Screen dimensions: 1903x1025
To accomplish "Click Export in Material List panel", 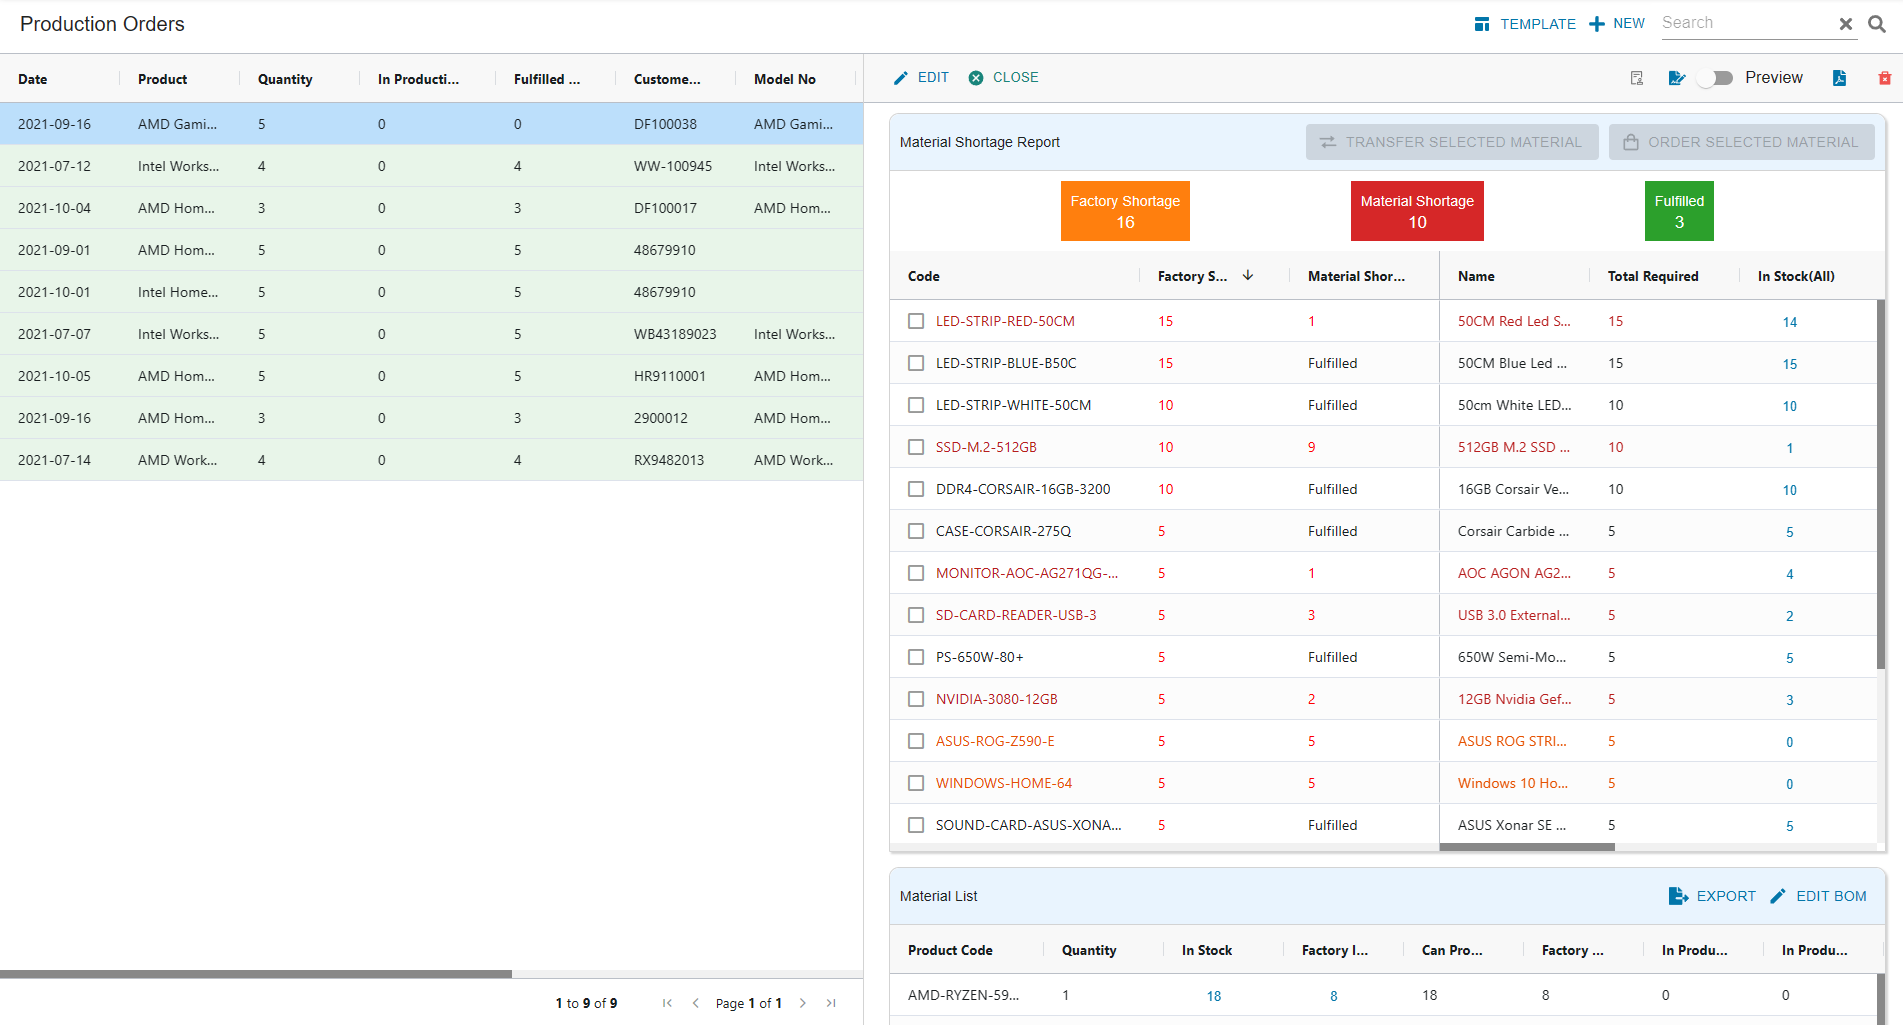I will (x=1712, y=896).
